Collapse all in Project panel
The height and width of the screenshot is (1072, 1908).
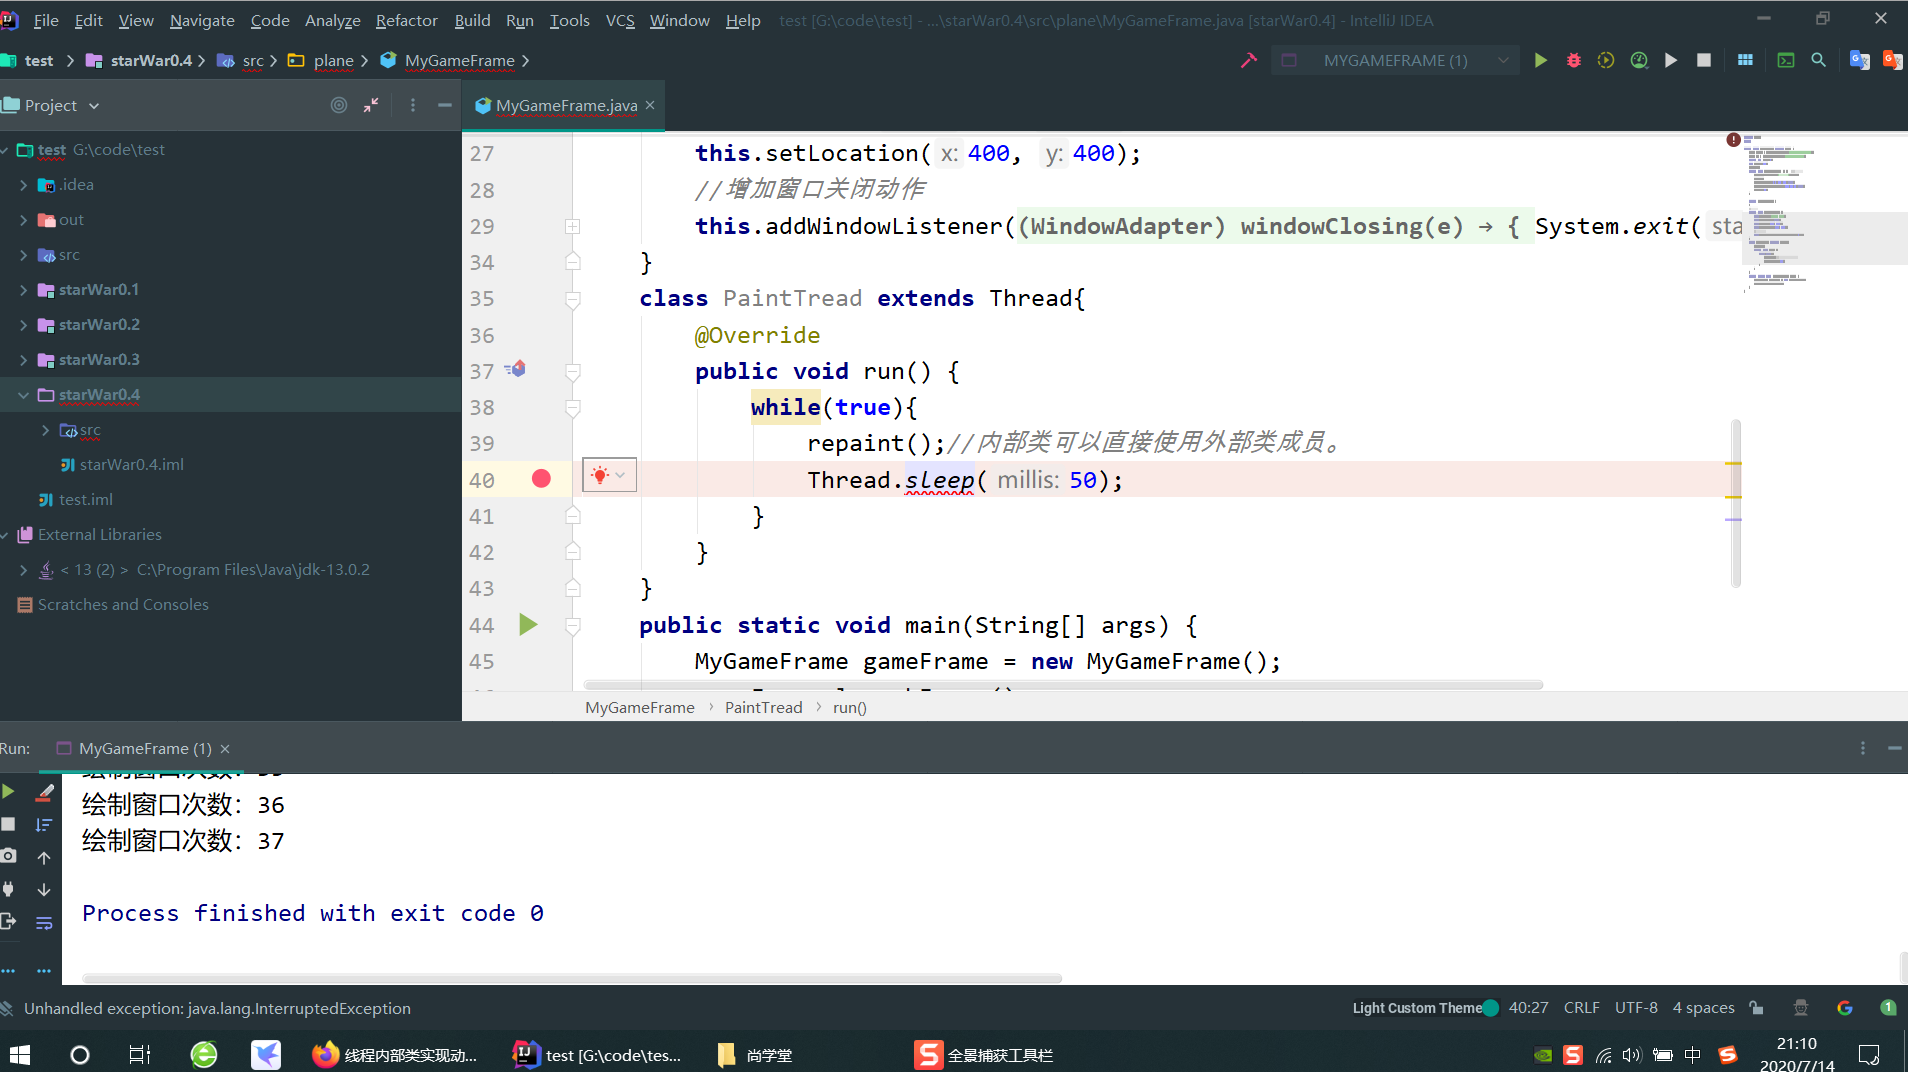coord(371,105)
